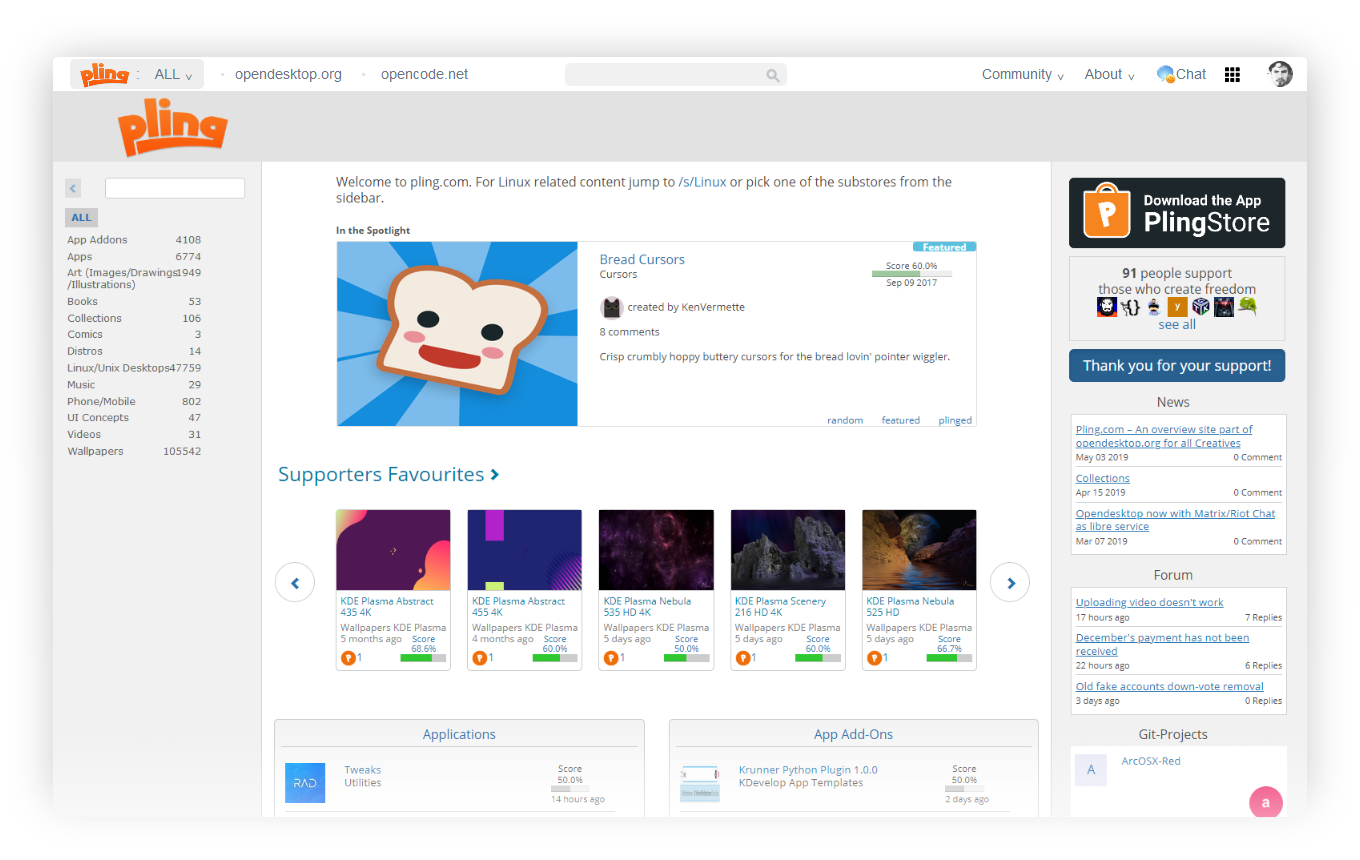
Task: Open 'Old fake accounts down-vote removal' thread
Action: [x=1169, y=686]
